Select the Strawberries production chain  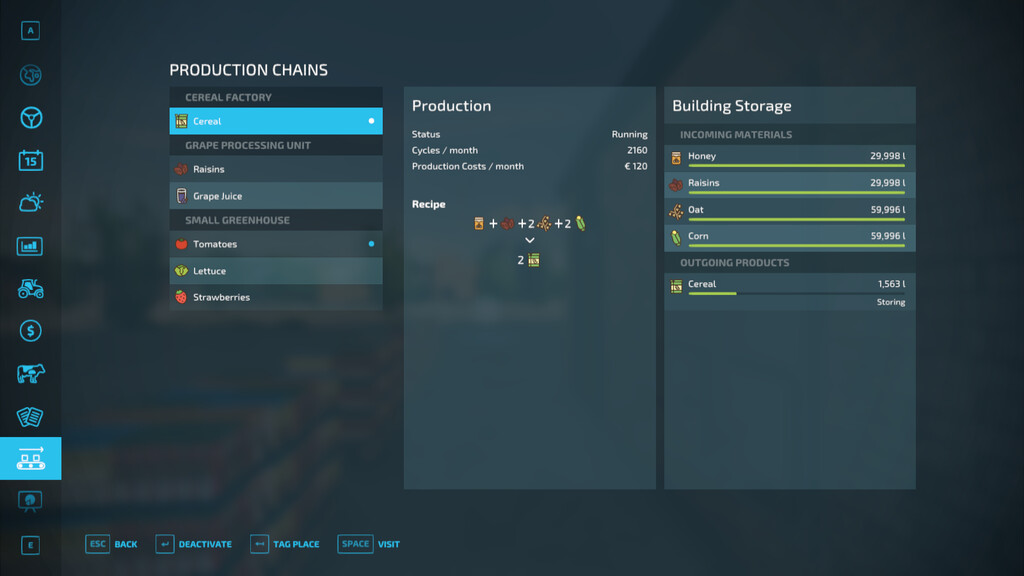pos(275,297)
